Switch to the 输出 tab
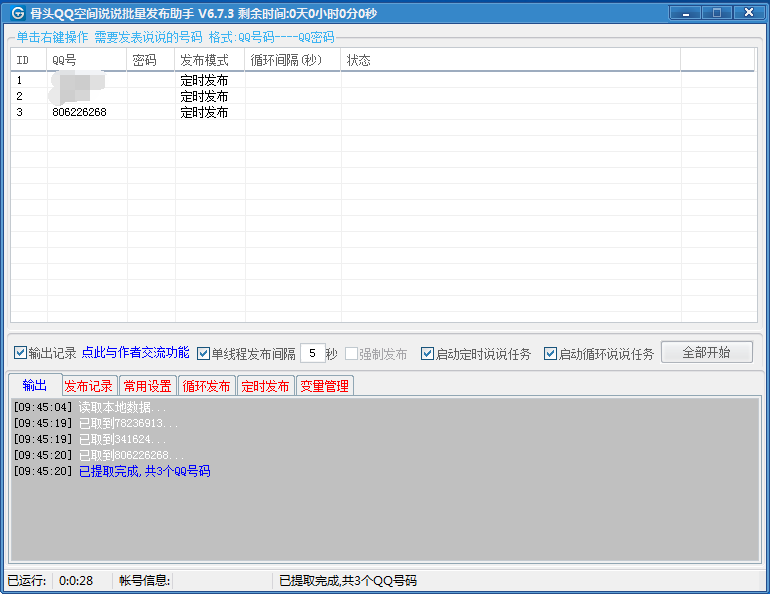Image resolution: width=770 pixels, height=594 pixels. click(35, 385)
